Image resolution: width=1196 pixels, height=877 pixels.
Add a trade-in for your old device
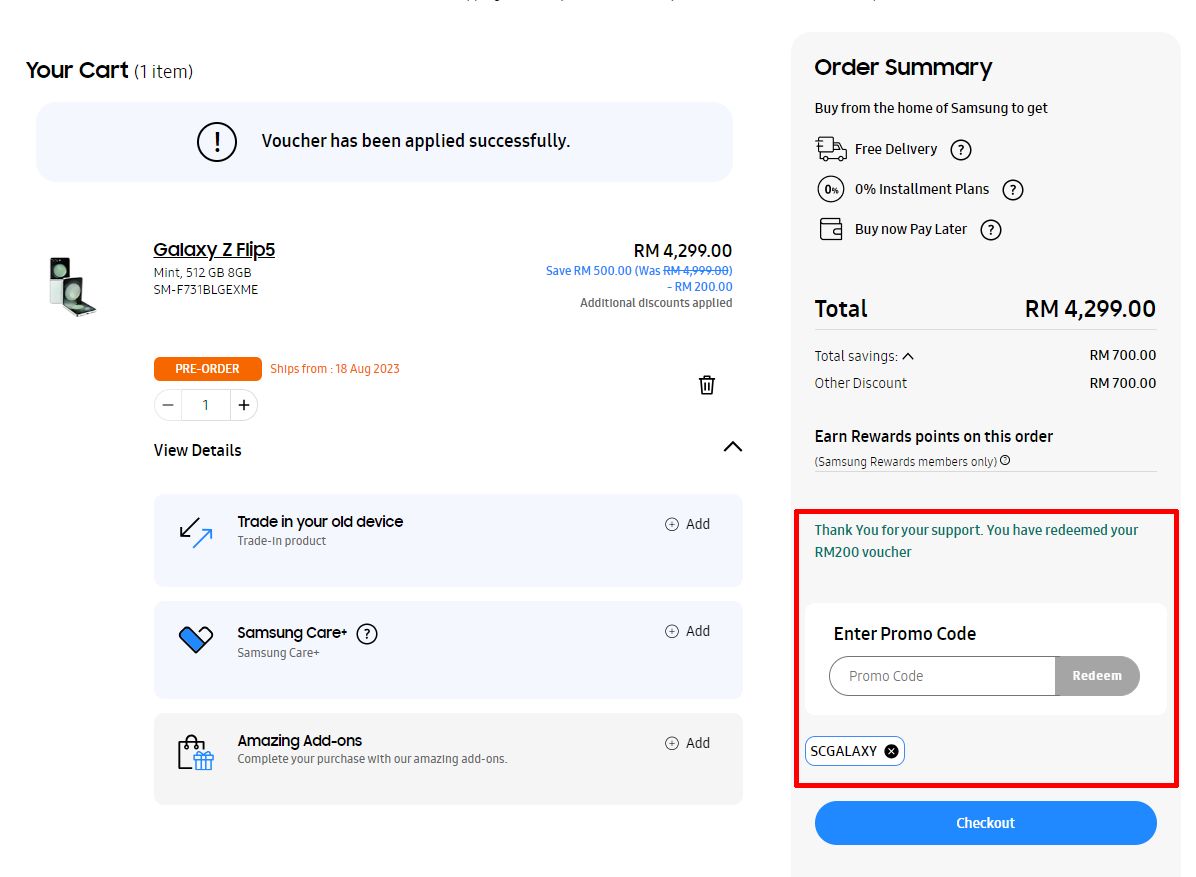pyautogui.click(x=687, y=524)
